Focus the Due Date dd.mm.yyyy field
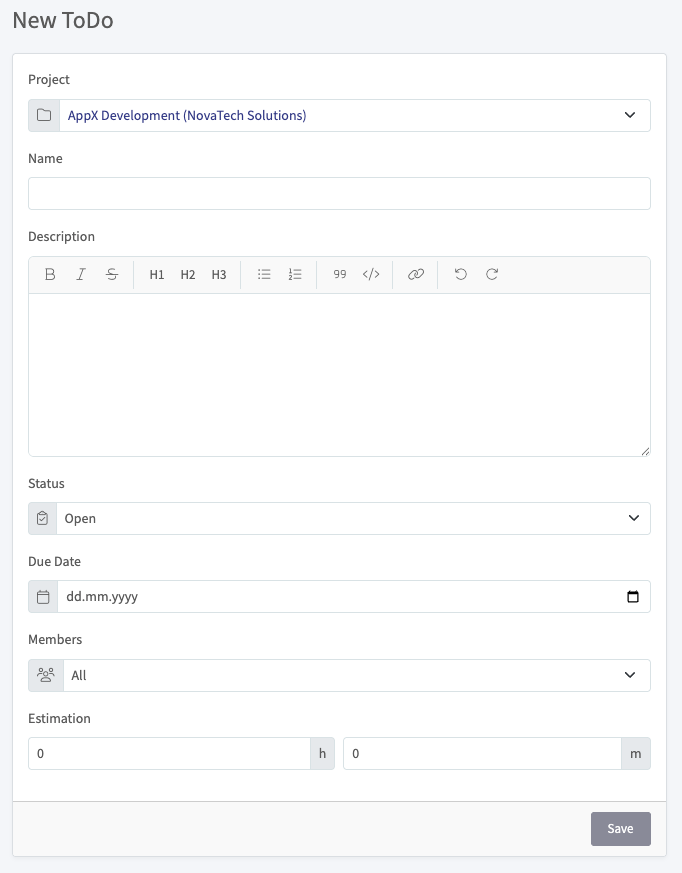 tap(354, 597)
